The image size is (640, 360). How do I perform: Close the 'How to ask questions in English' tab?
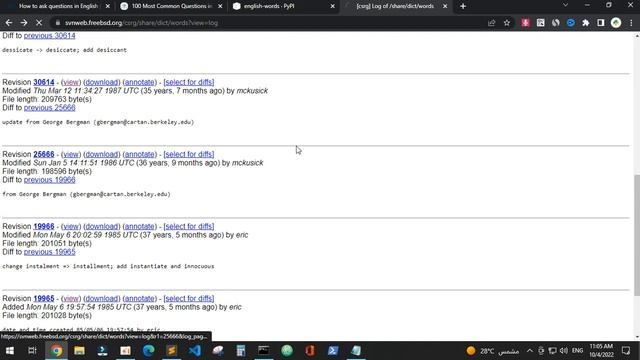pyautogui.click(x=108, y=6)
